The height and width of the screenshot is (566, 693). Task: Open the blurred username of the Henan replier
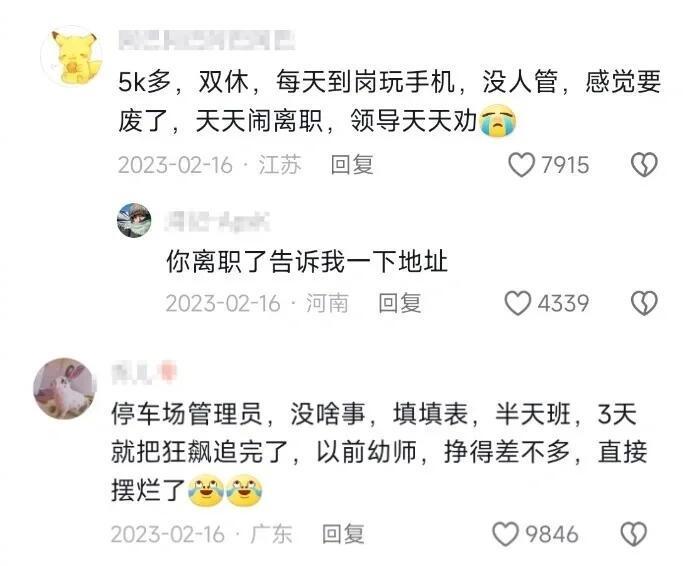[x=217, y=221]
